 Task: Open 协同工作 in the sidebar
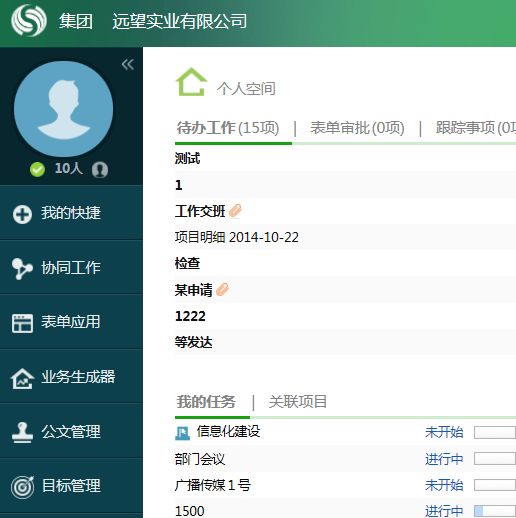[x=71, y=268]
